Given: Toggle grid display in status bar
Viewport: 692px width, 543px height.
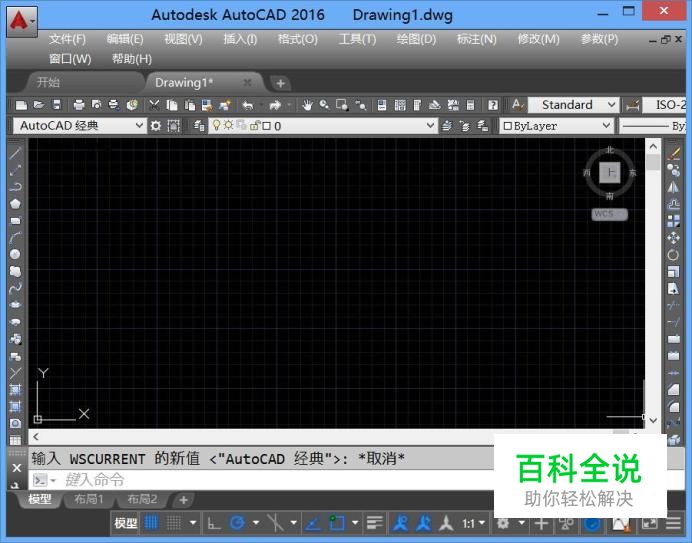Looking at the screenshot, I should click(152, 523).
